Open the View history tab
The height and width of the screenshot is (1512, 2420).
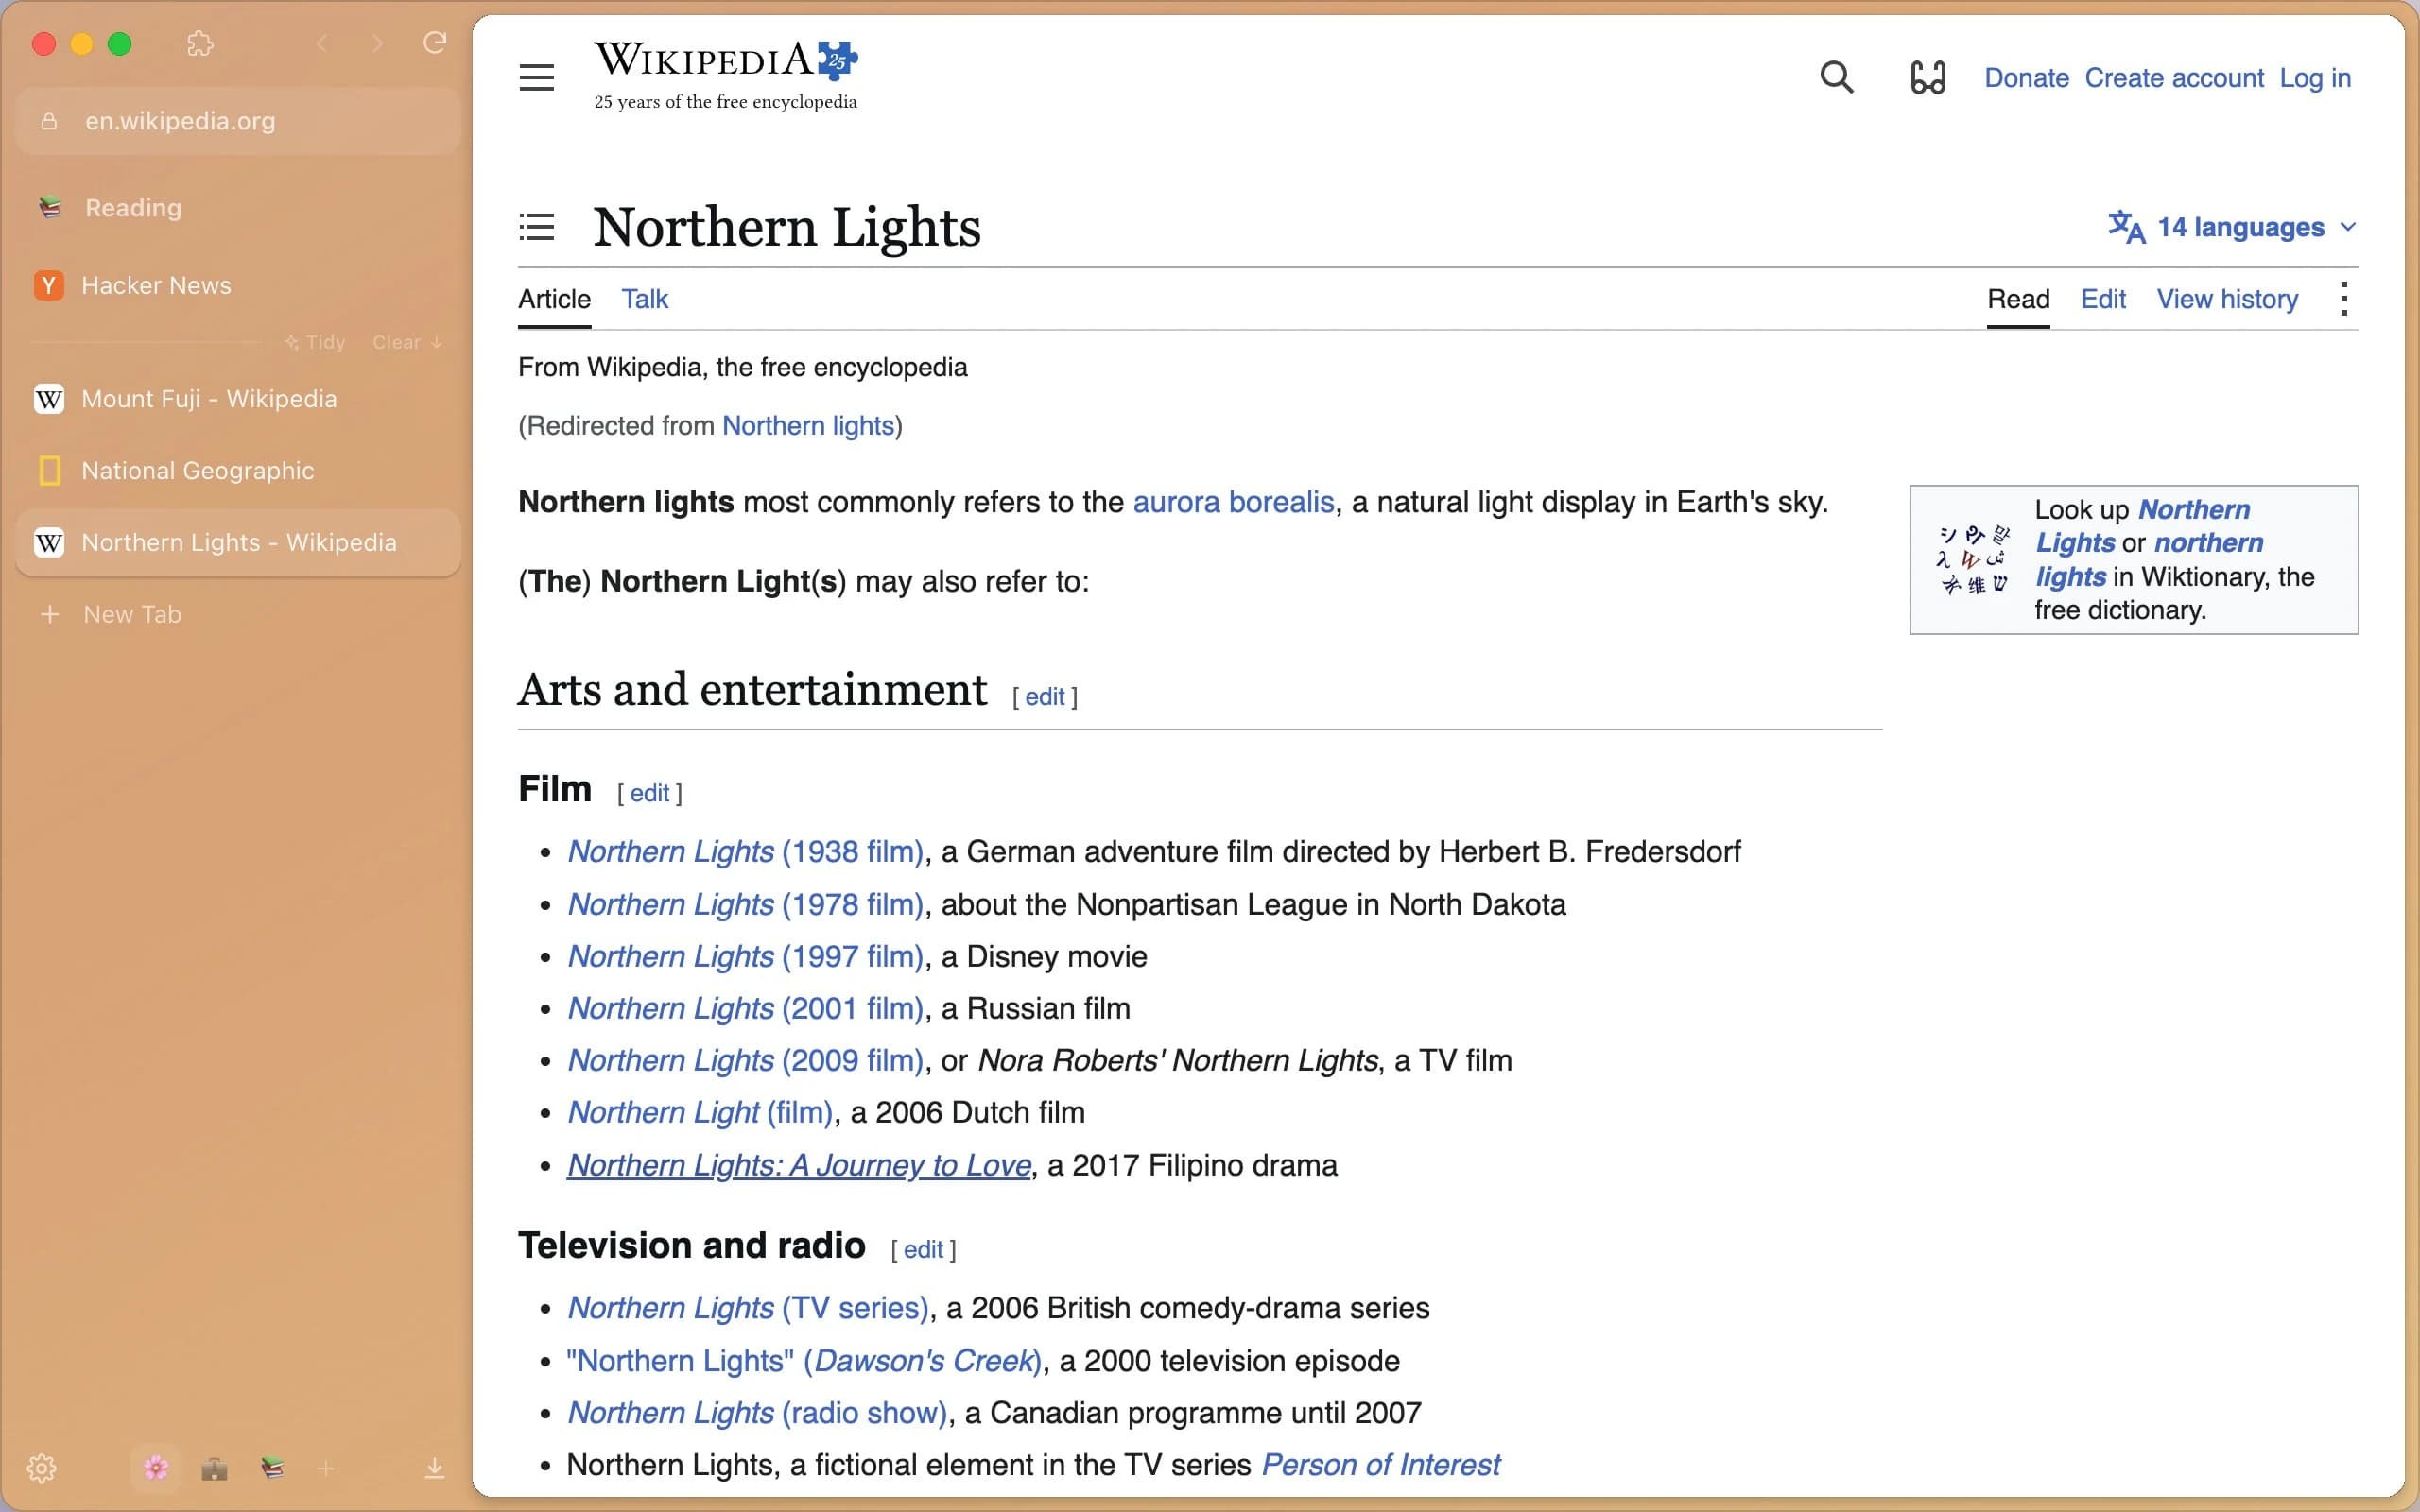click(x=2227, y=298)
